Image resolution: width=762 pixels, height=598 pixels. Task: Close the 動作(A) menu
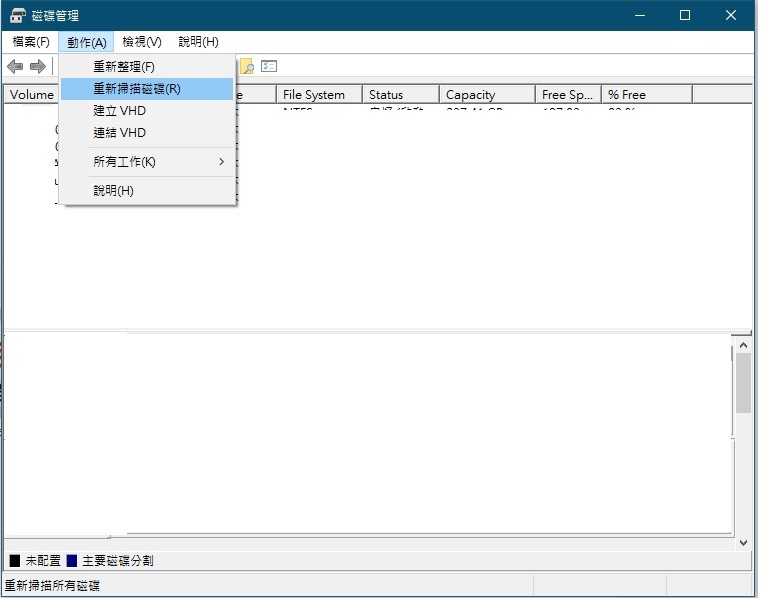pos(87,42)
